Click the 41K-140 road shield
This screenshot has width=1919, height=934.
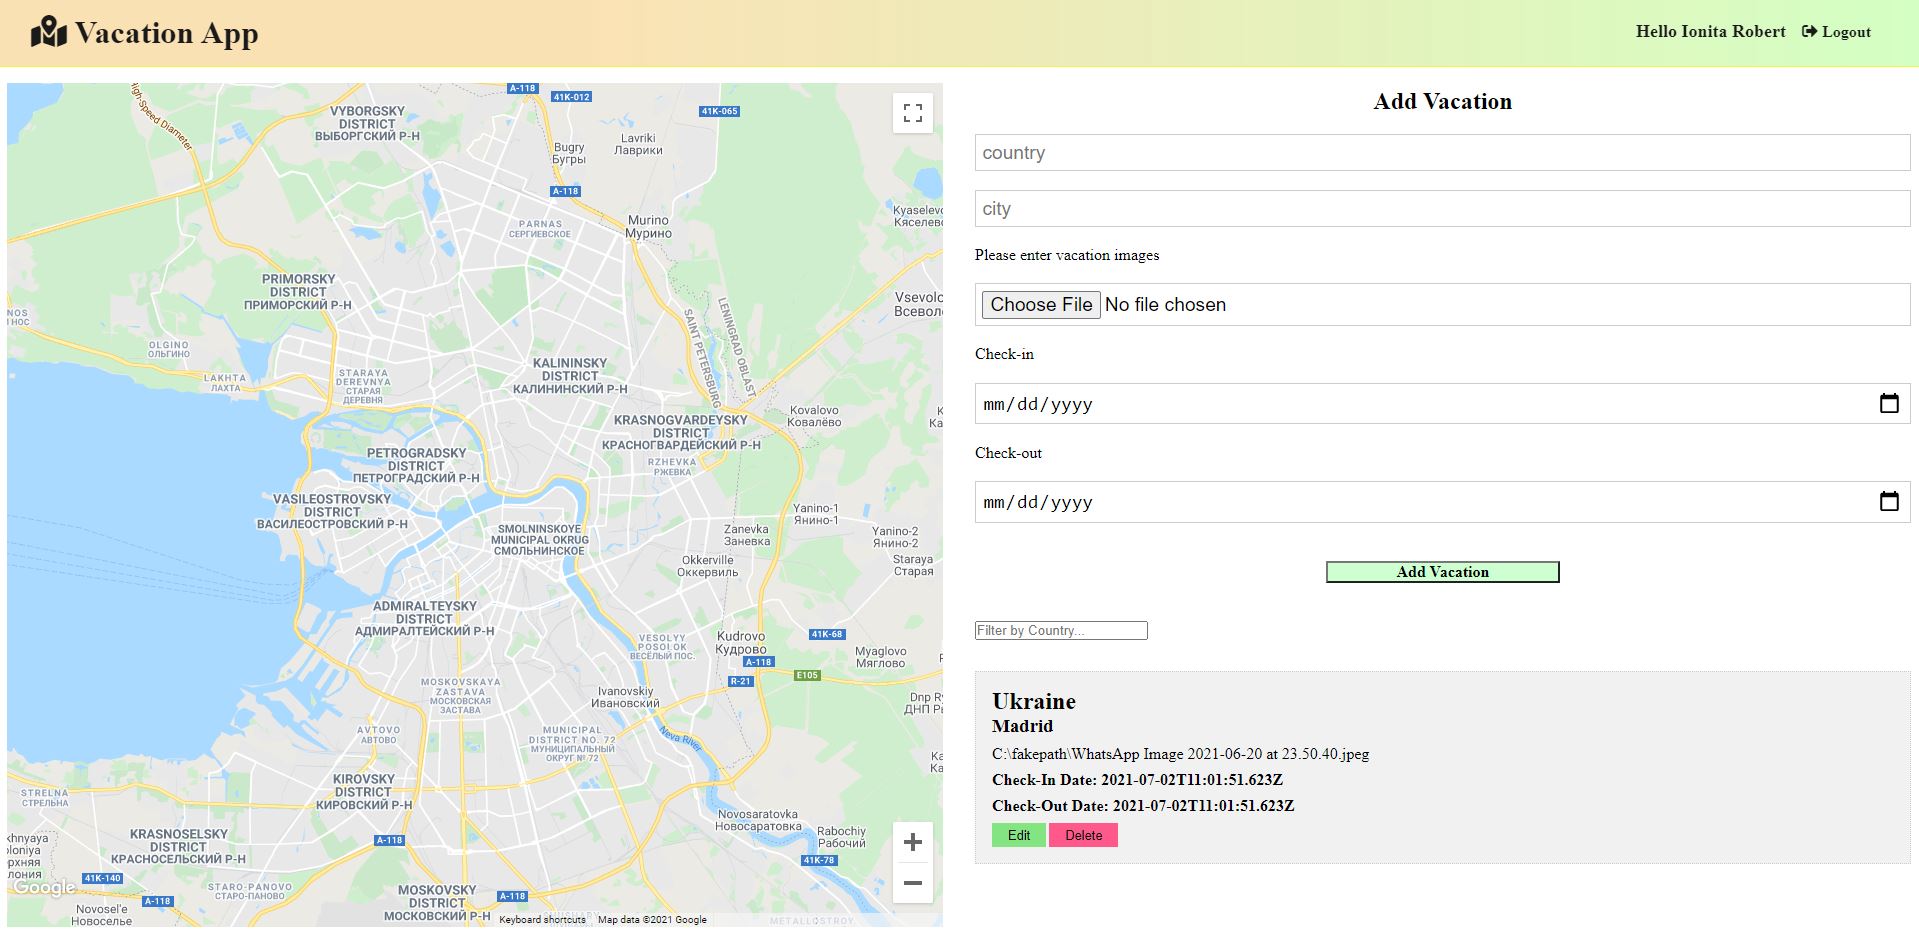[x=102, y=878]
